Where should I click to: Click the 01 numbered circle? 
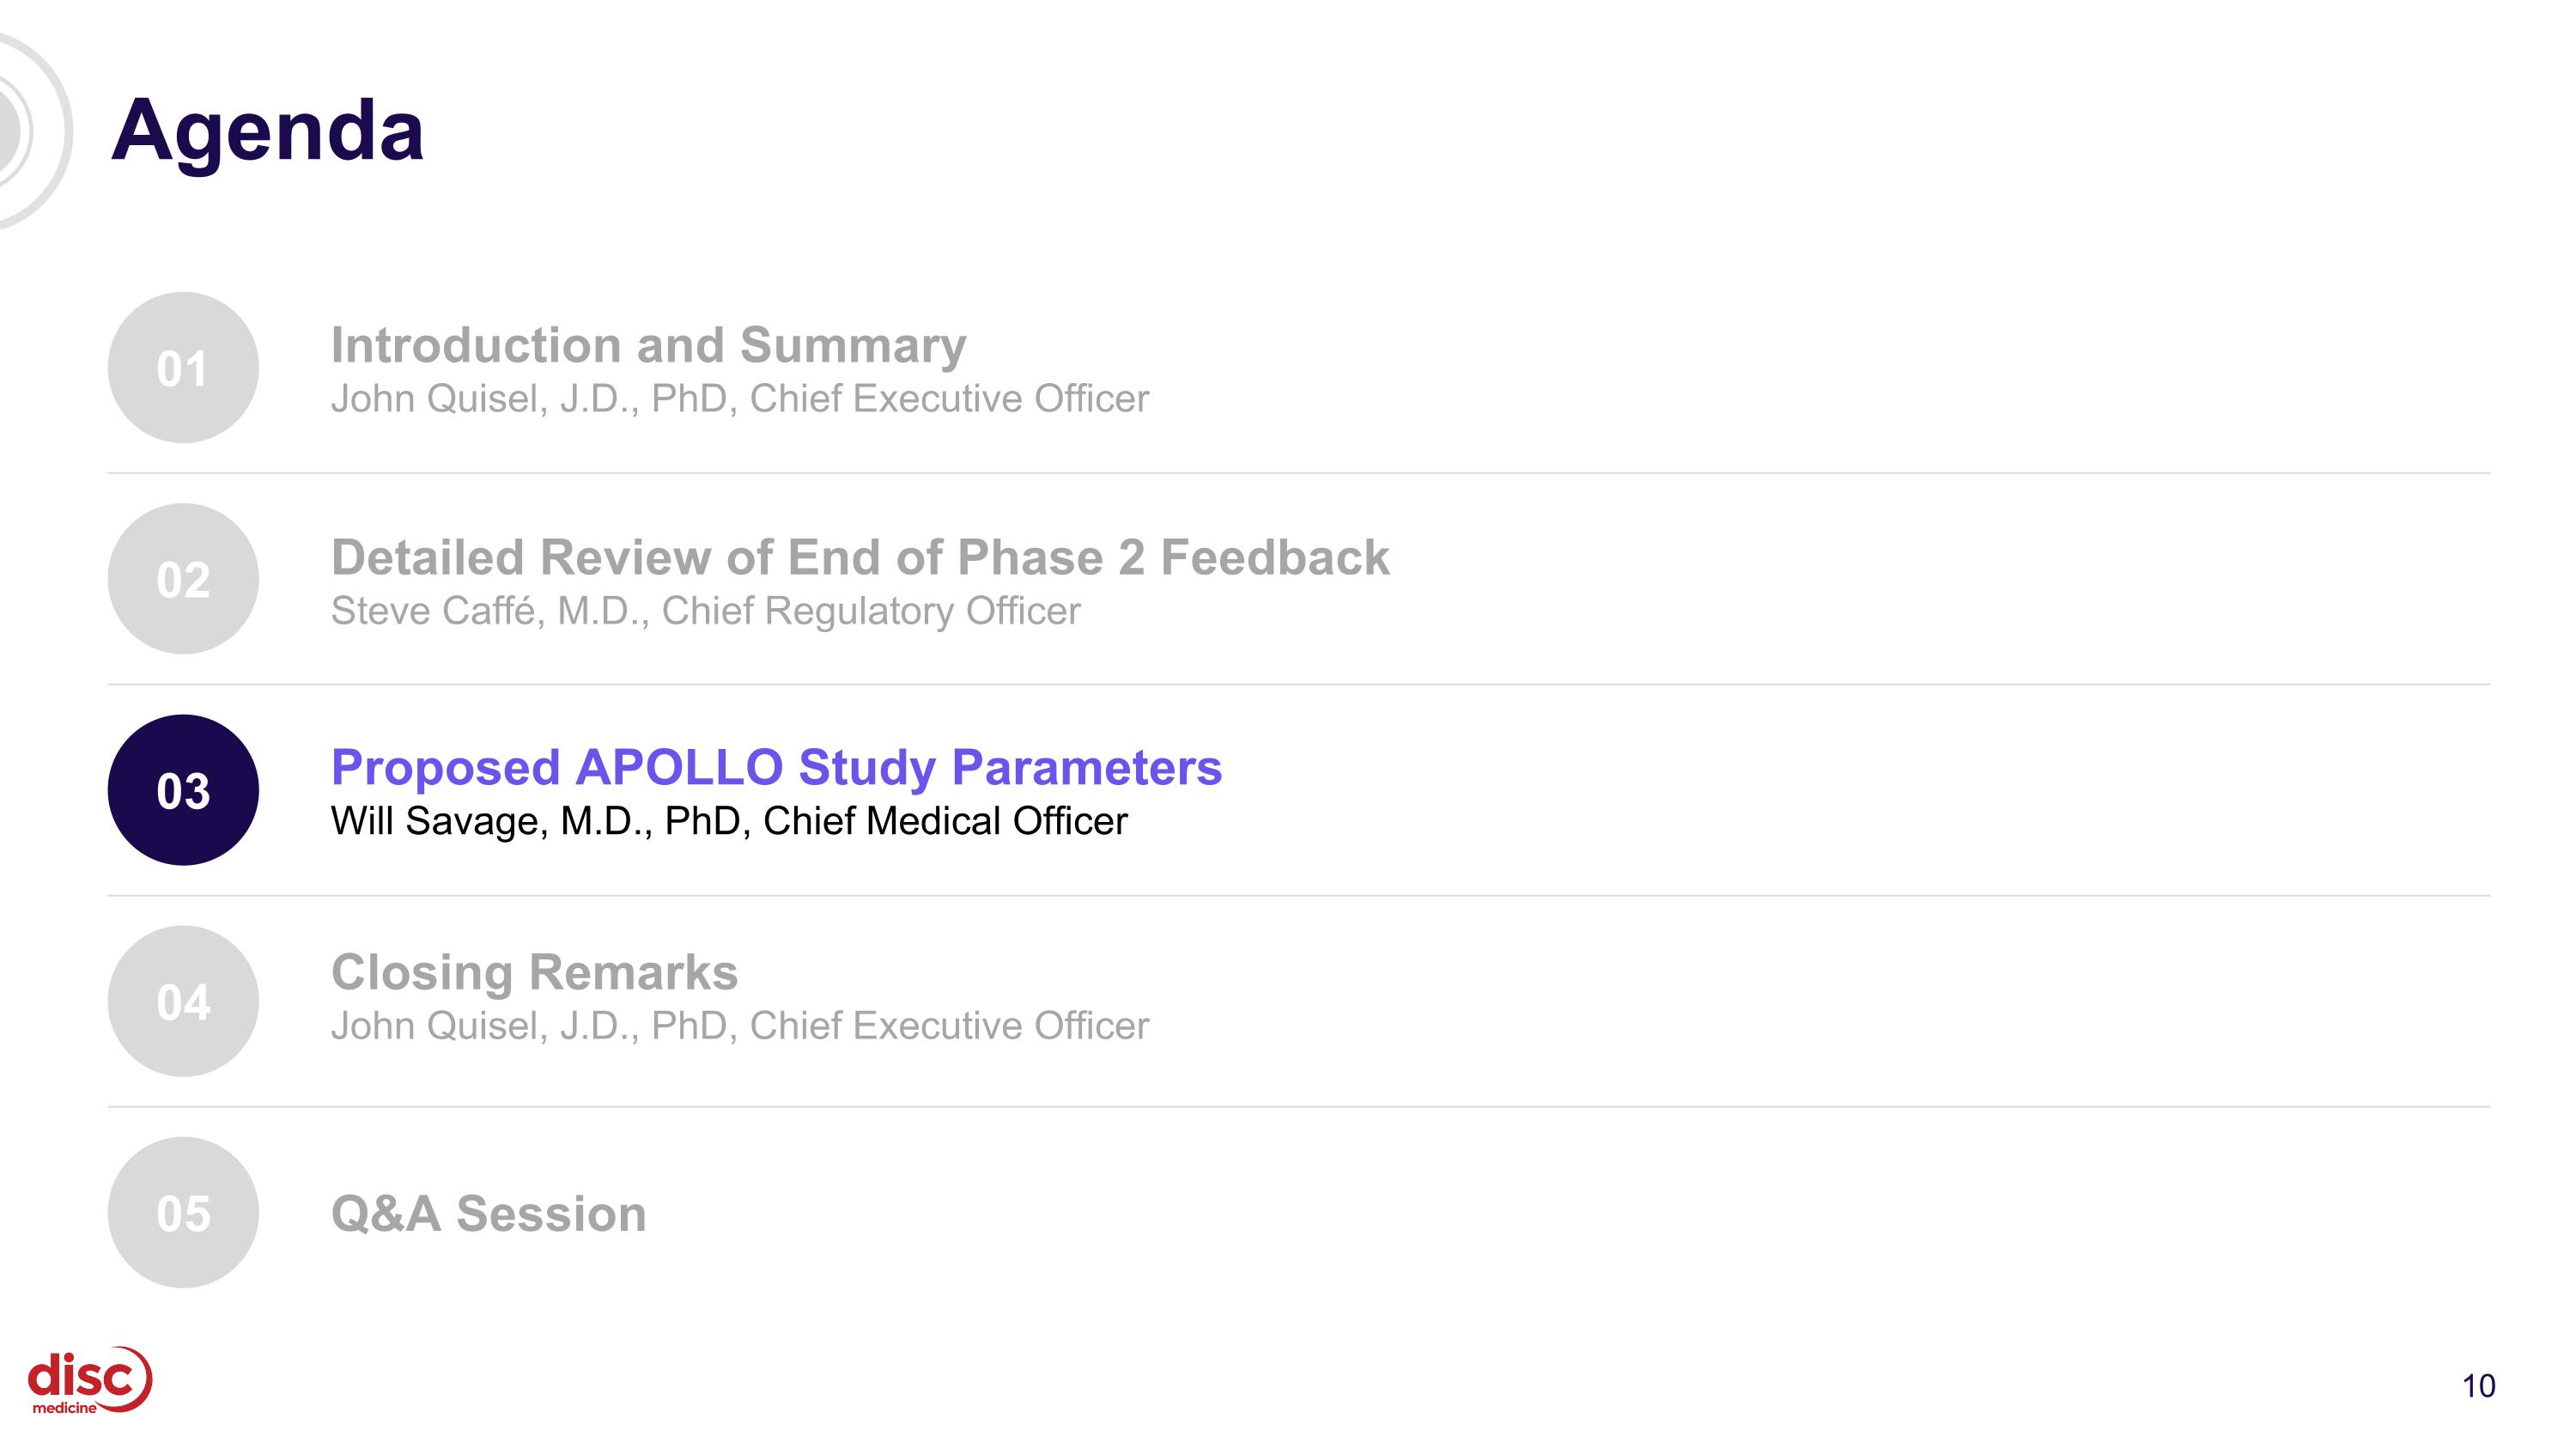(x=183, y=368)
